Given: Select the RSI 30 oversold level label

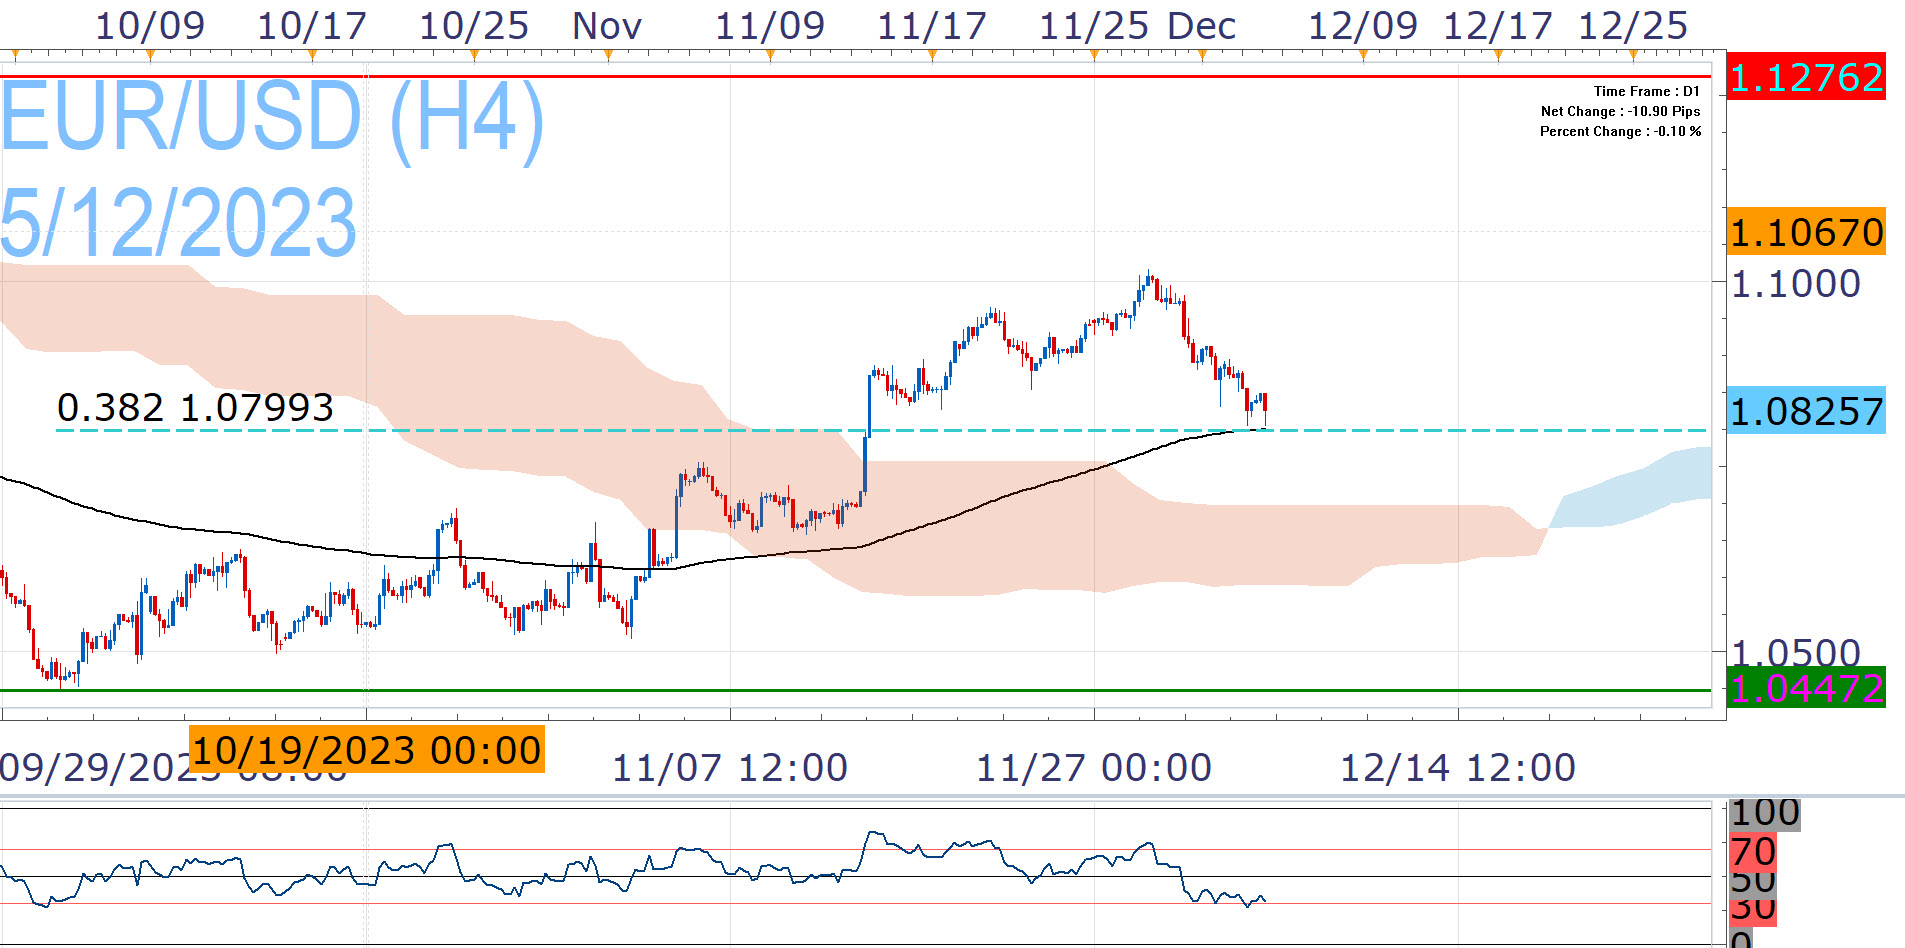Looking at the screenshot, I should point(1752,908).
